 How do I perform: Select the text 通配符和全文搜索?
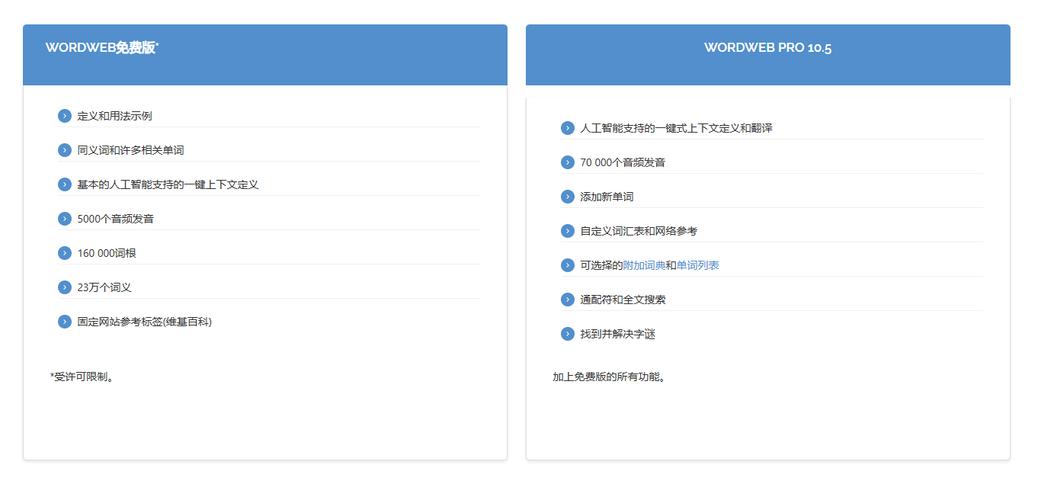623,300
